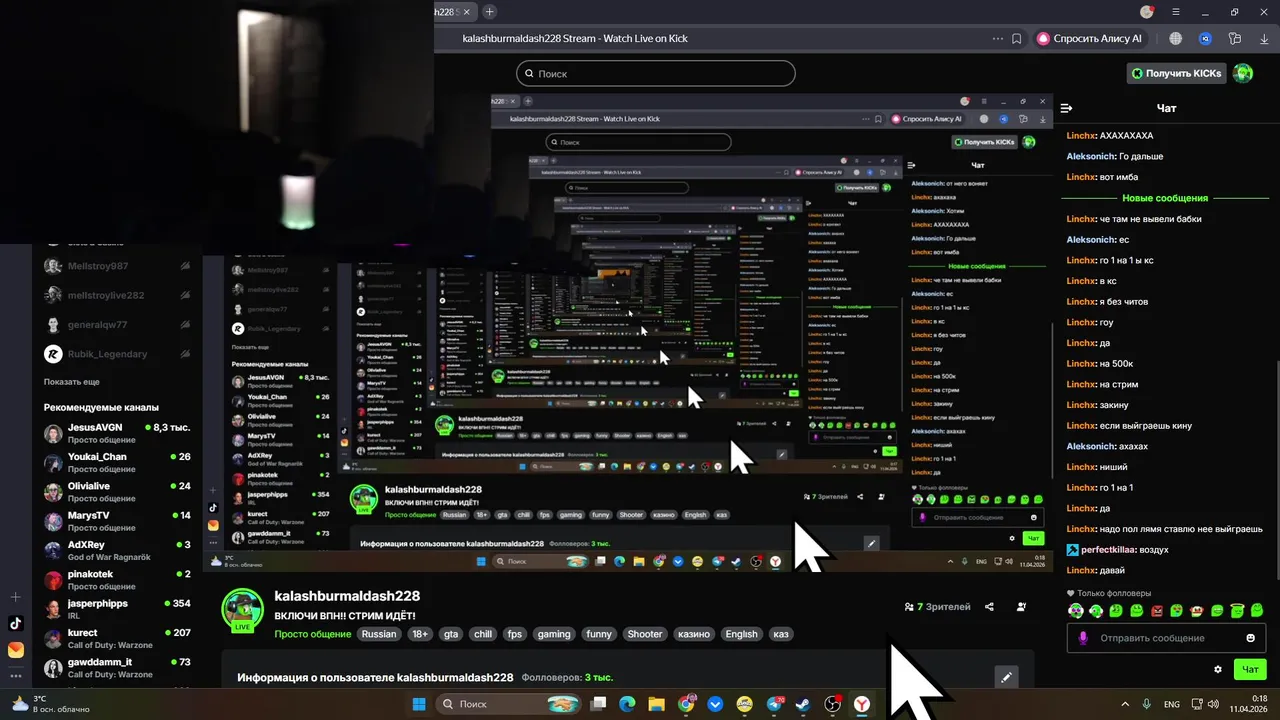This screenshot has width=1280, height=720.
Task: Click the blue round extension icon in the browser toolbar
Action: coord(1206,39)
